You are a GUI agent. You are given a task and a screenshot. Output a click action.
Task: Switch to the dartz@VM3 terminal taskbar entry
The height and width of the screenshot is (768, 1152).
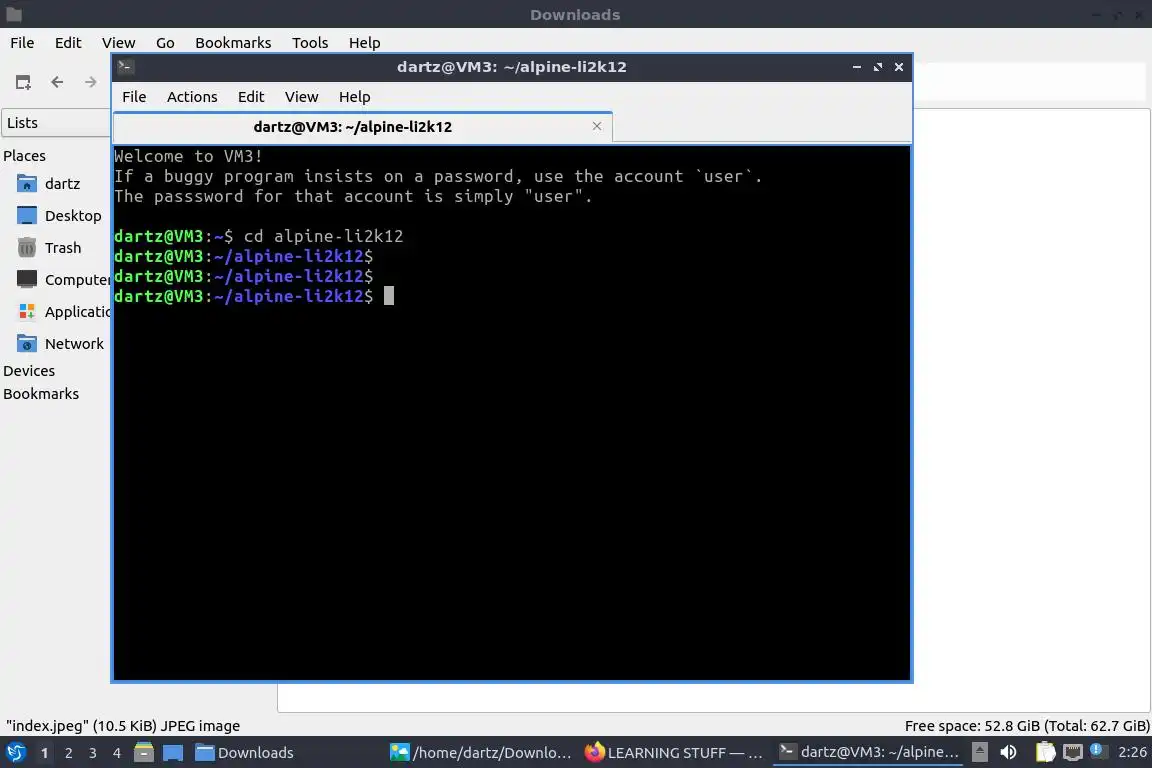[x=869, y=752]
